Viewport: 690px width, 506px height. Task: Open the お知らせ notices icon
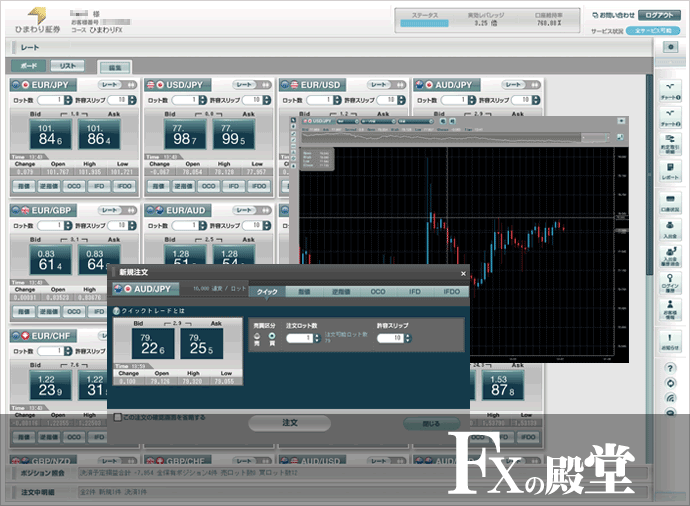click(x=670, y=341)
